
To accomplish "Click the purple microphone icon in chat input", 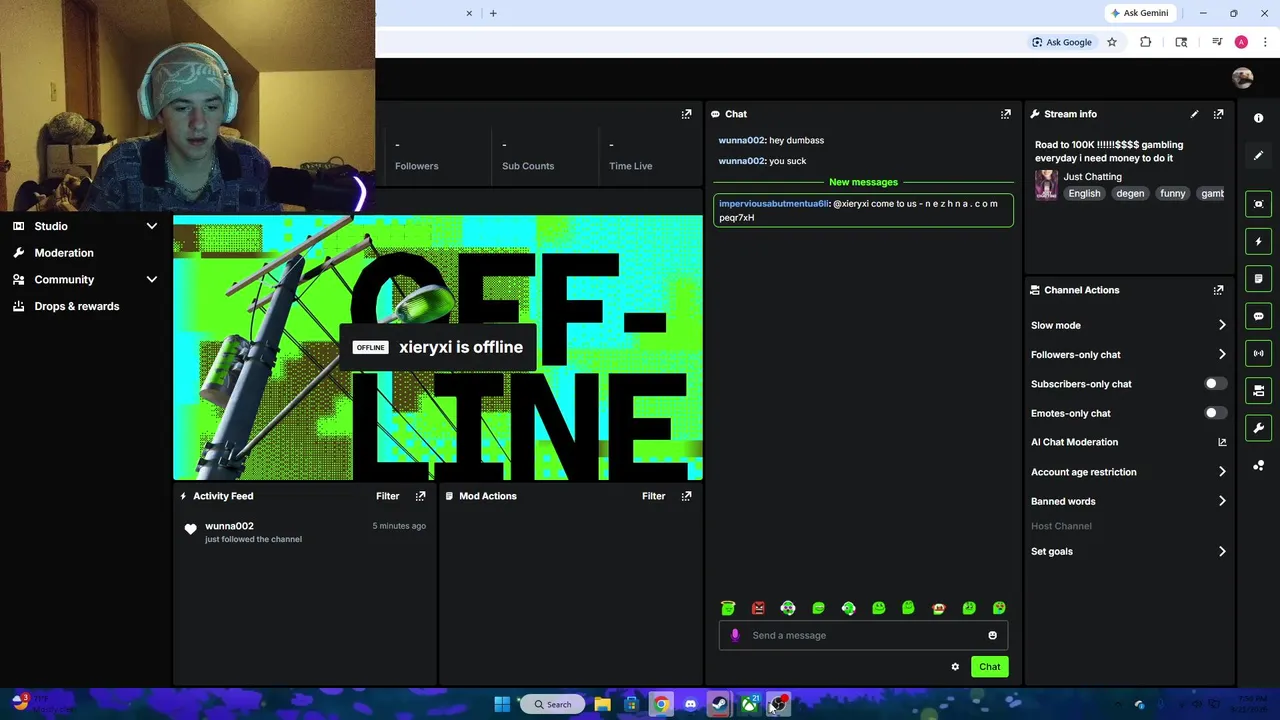I will click(x=735, y=635).
